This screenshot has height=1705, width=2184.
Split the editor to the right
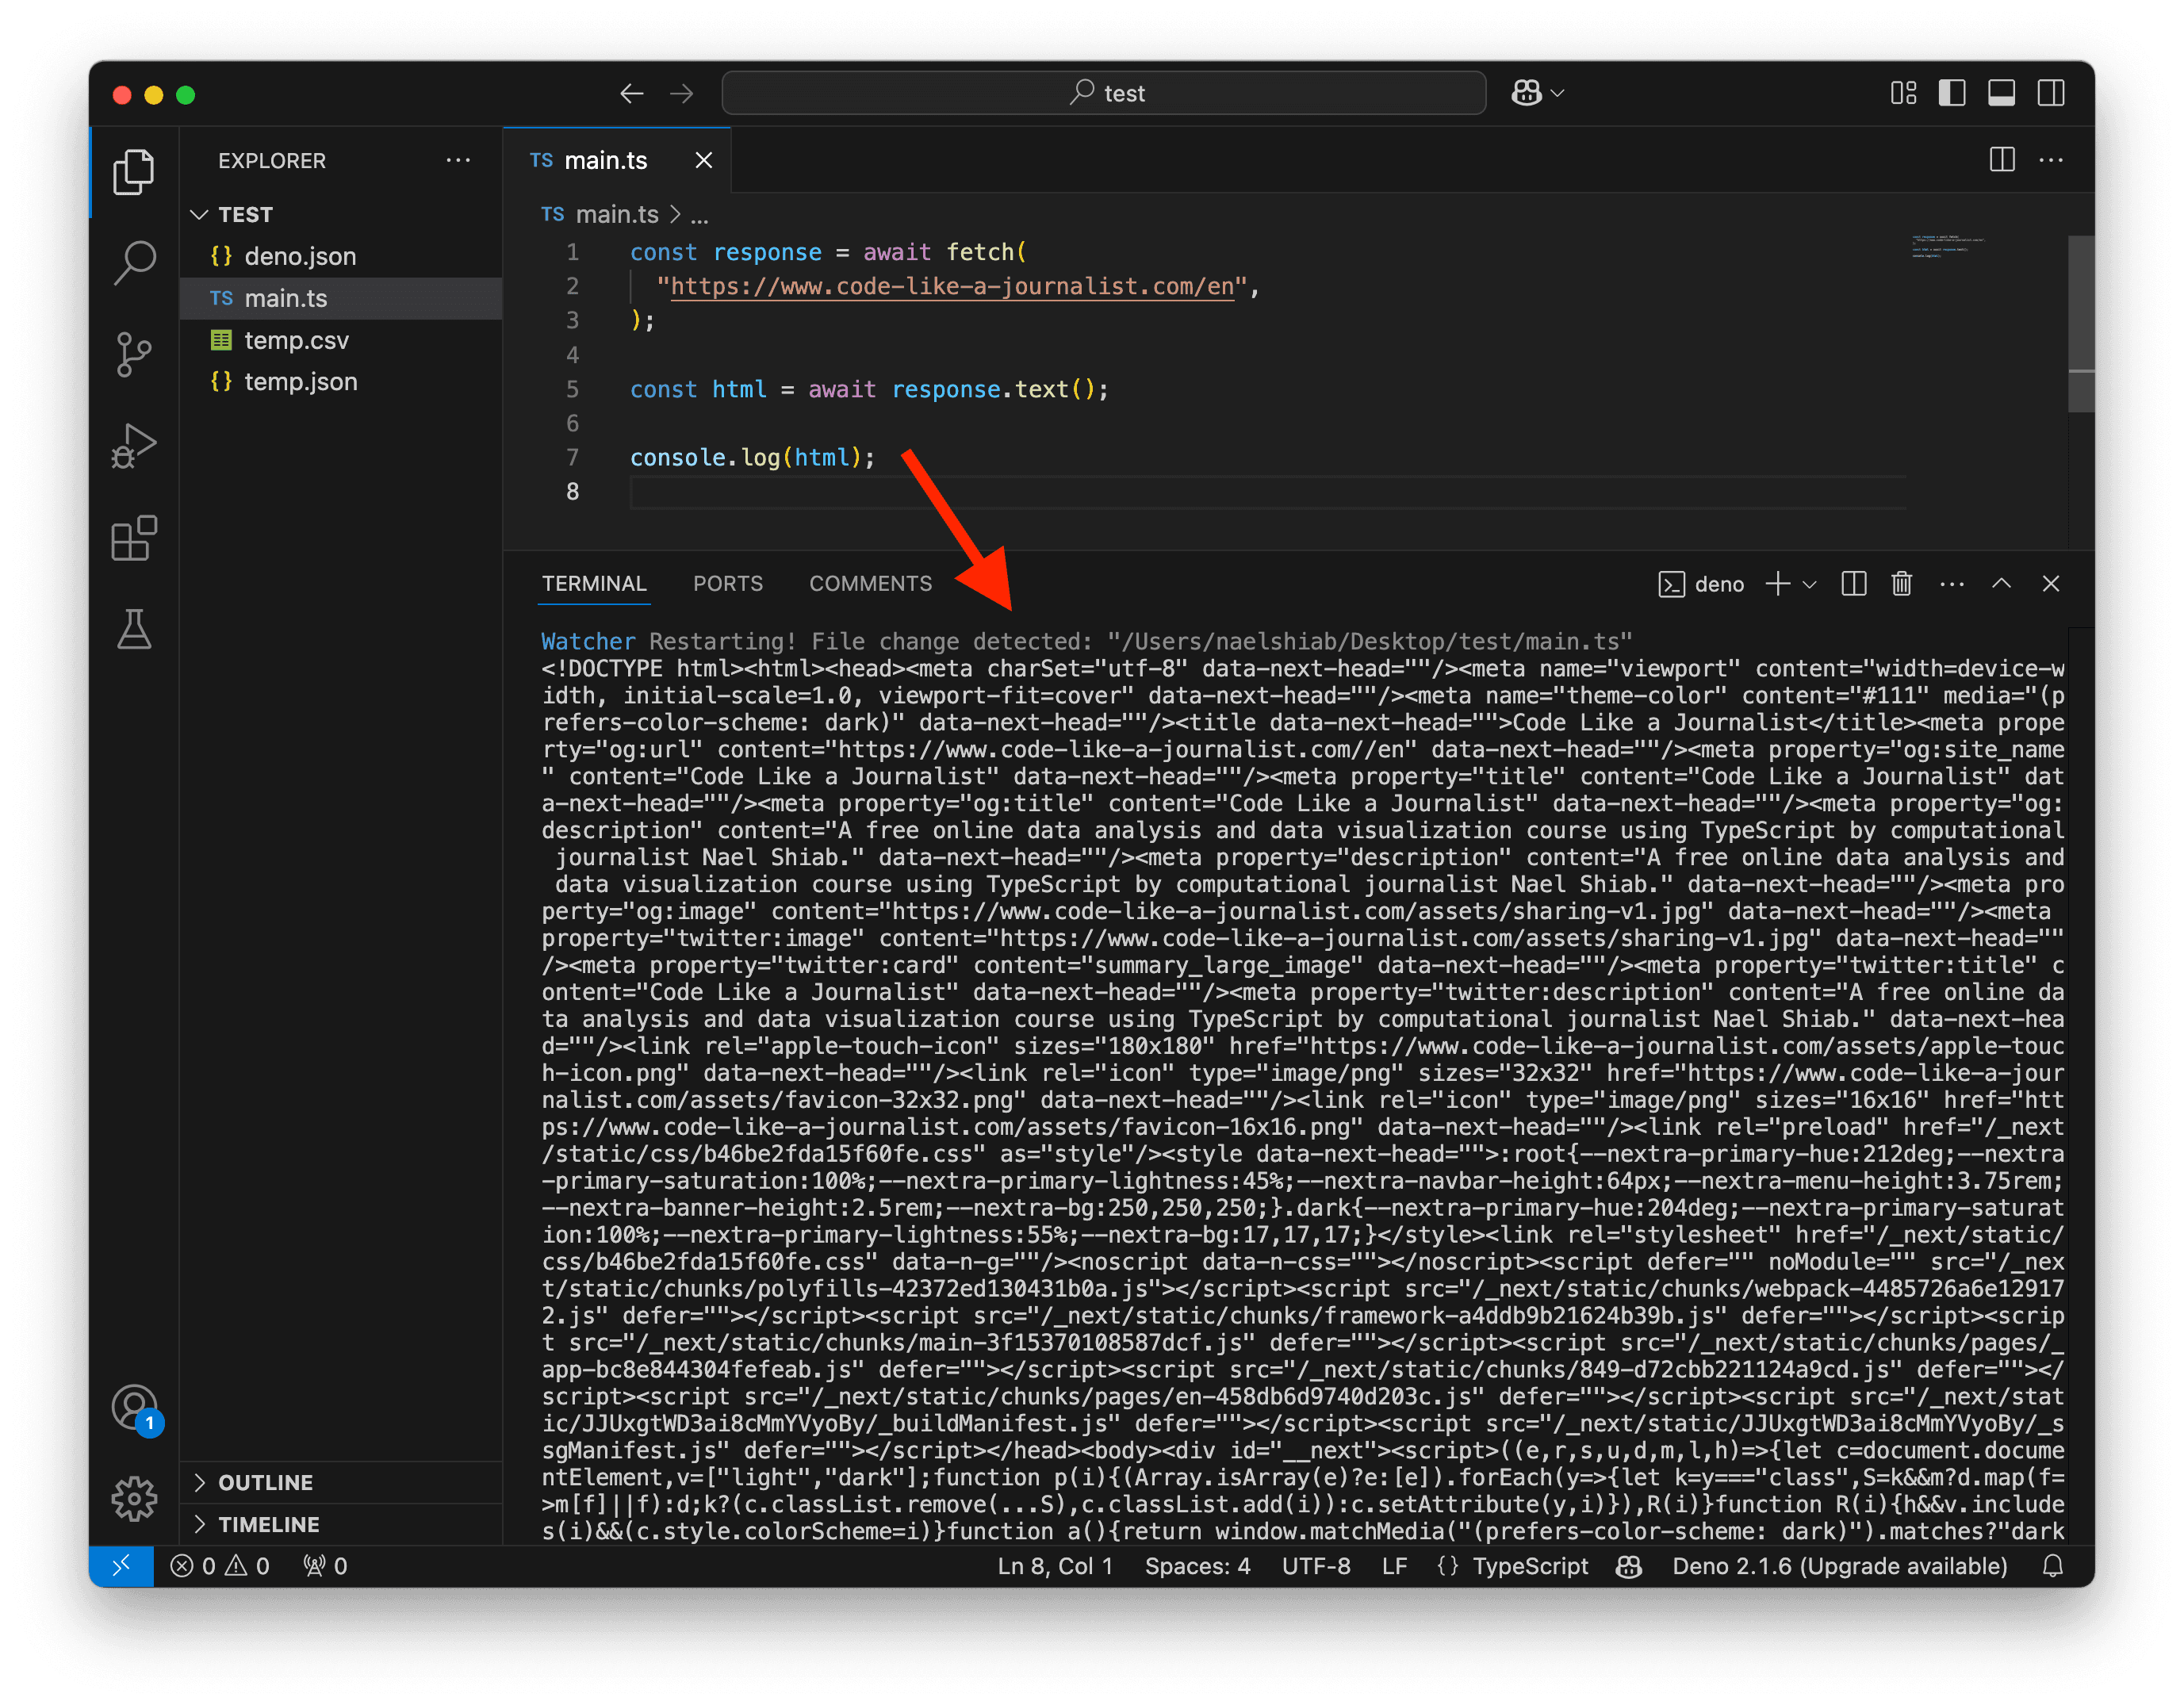click(x=2002, y=160)
